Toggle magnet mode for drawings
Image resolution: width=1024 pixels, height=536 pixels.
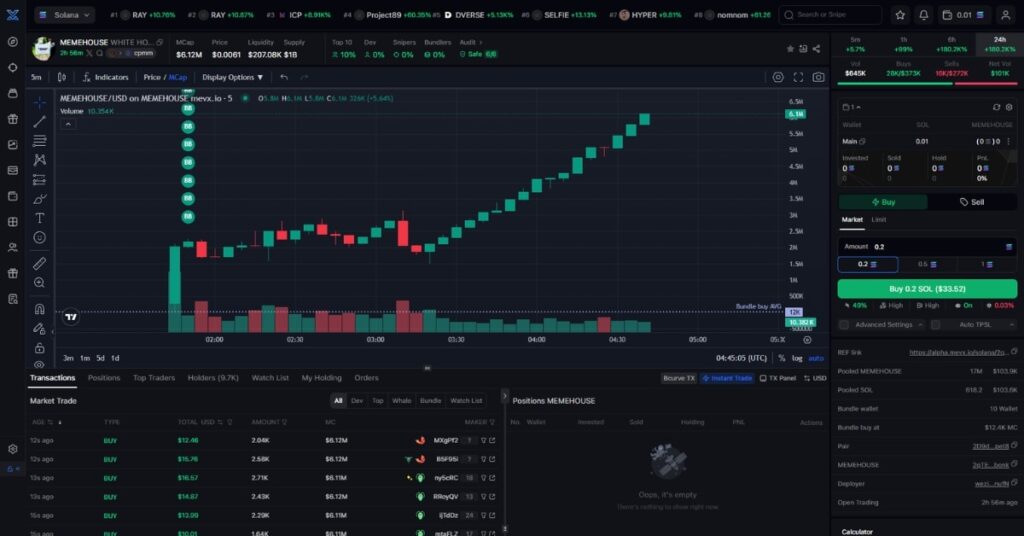pos(39,309)
